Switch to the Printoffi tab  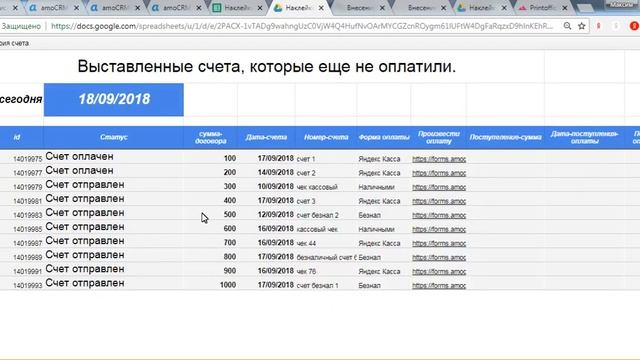[541, 8]
